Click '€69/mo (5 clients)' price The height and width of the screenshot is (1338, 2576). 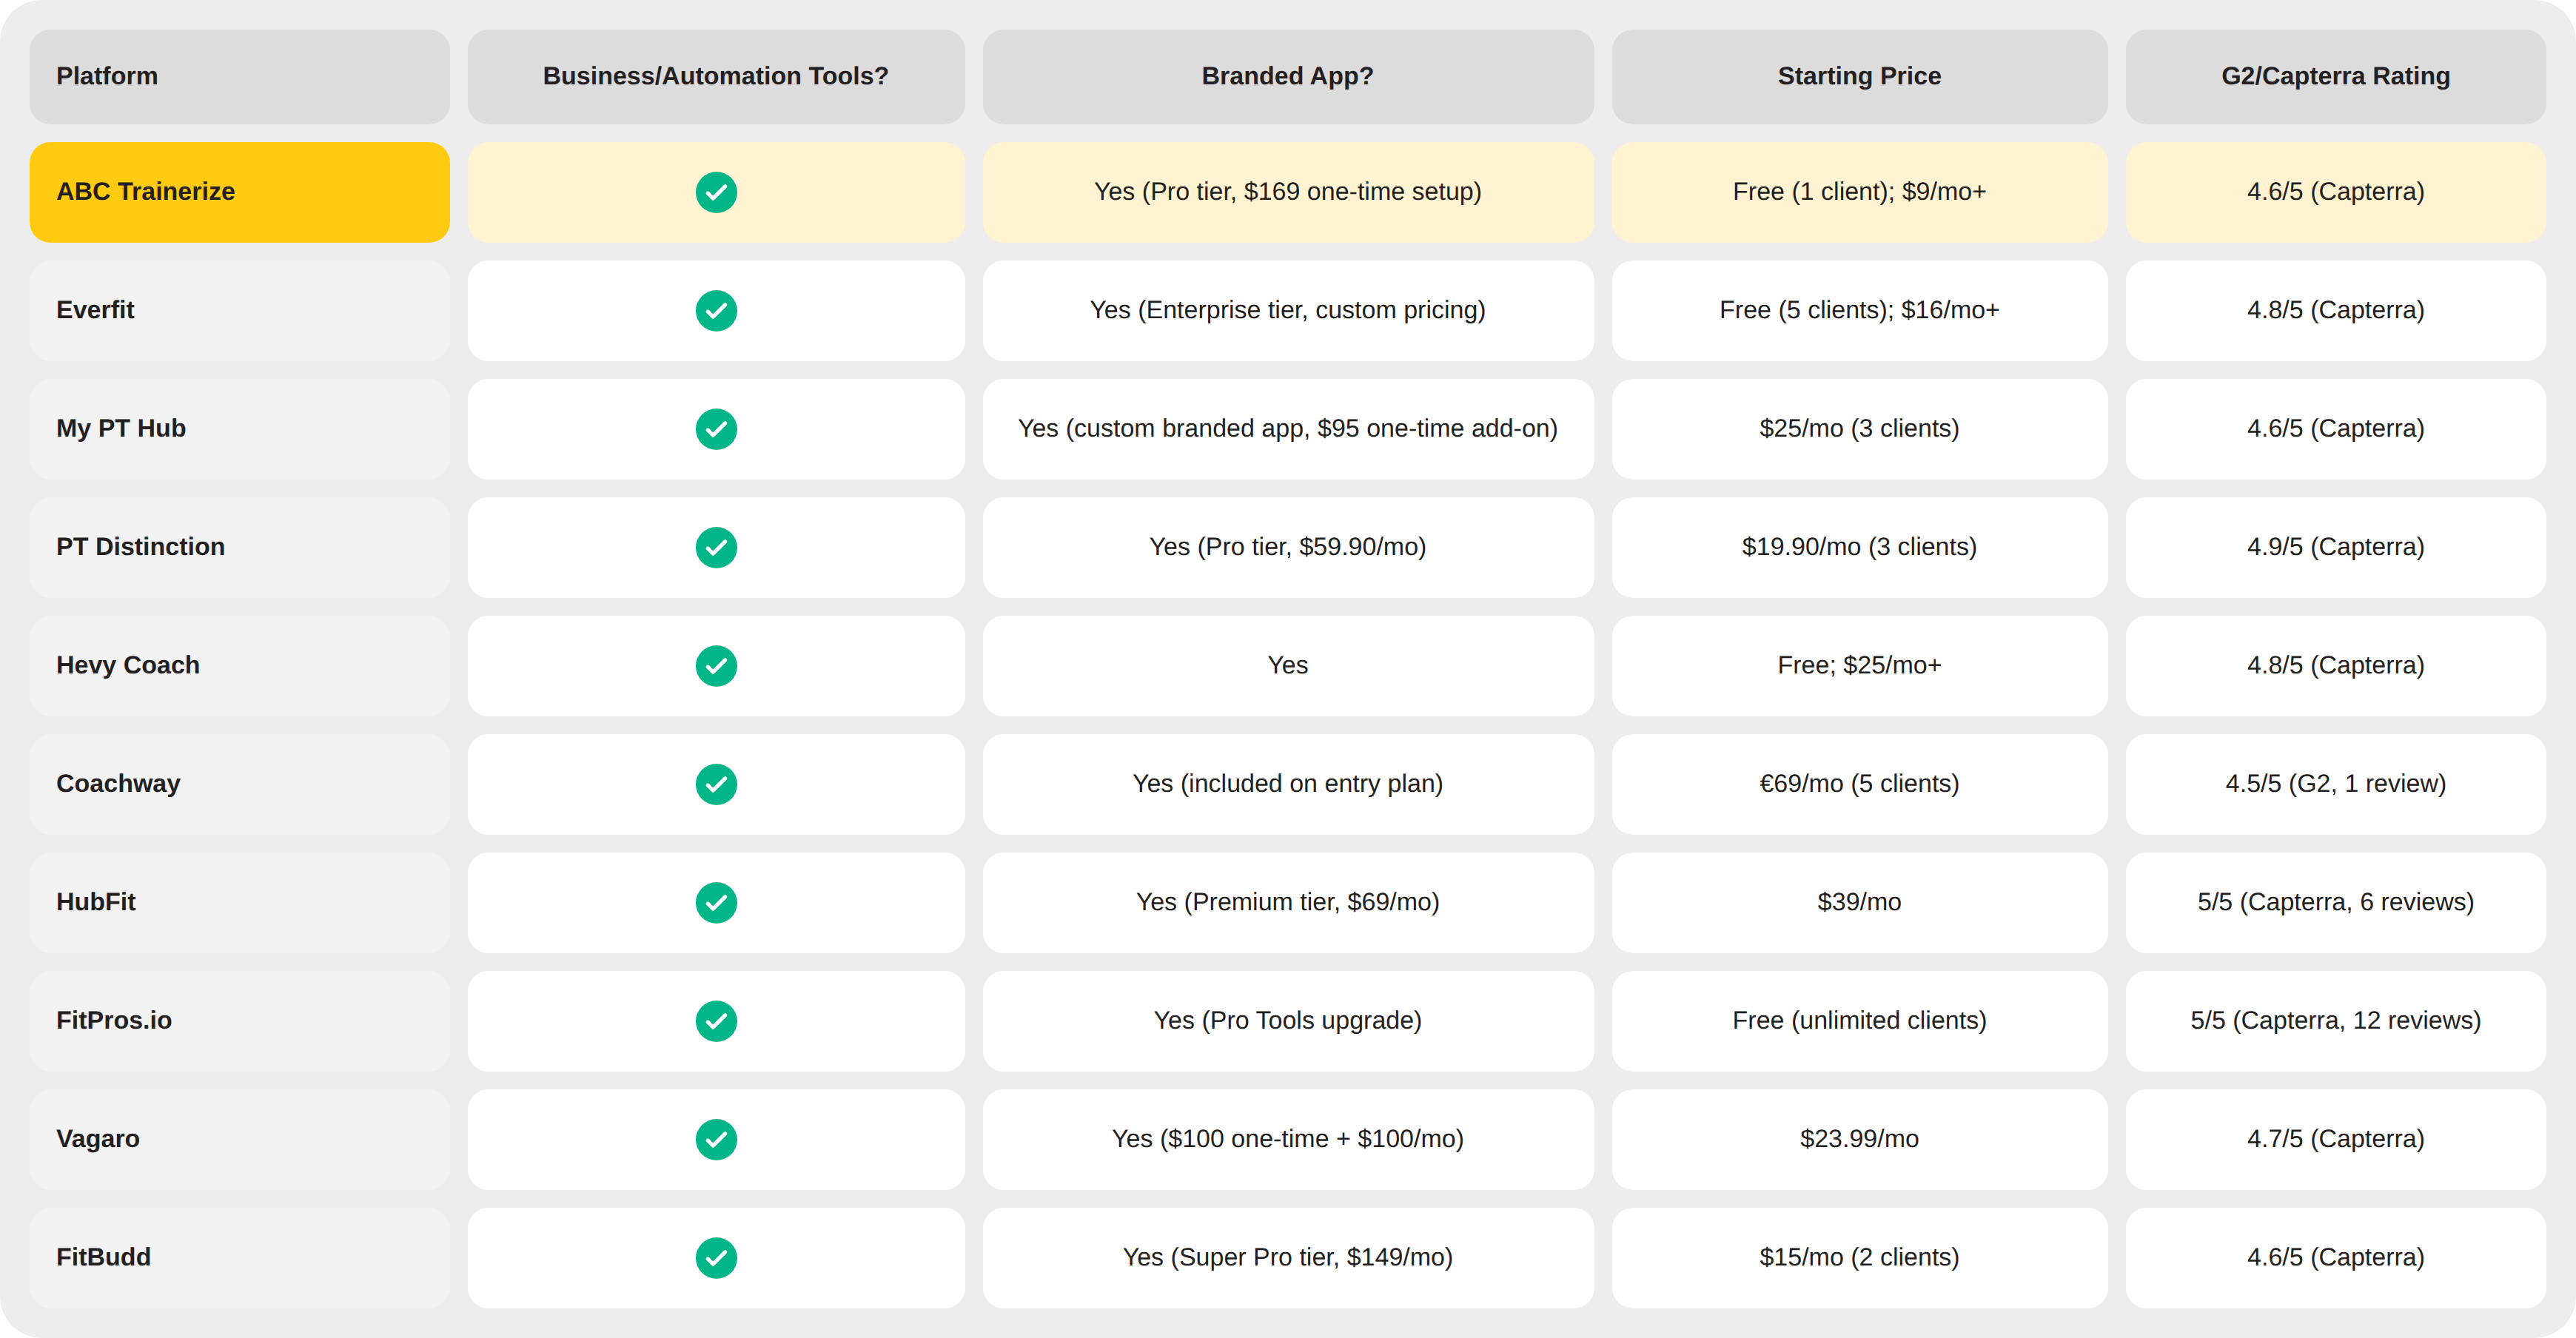(x=1859, y=784)
